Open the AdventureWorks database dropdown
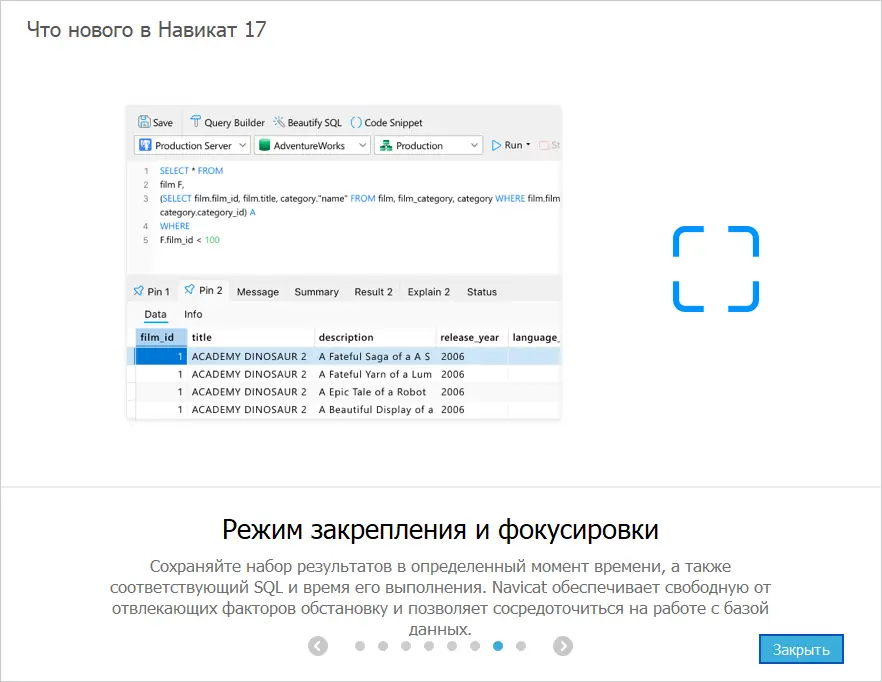Viewport: 882px width, 682px height. (312, 145)
